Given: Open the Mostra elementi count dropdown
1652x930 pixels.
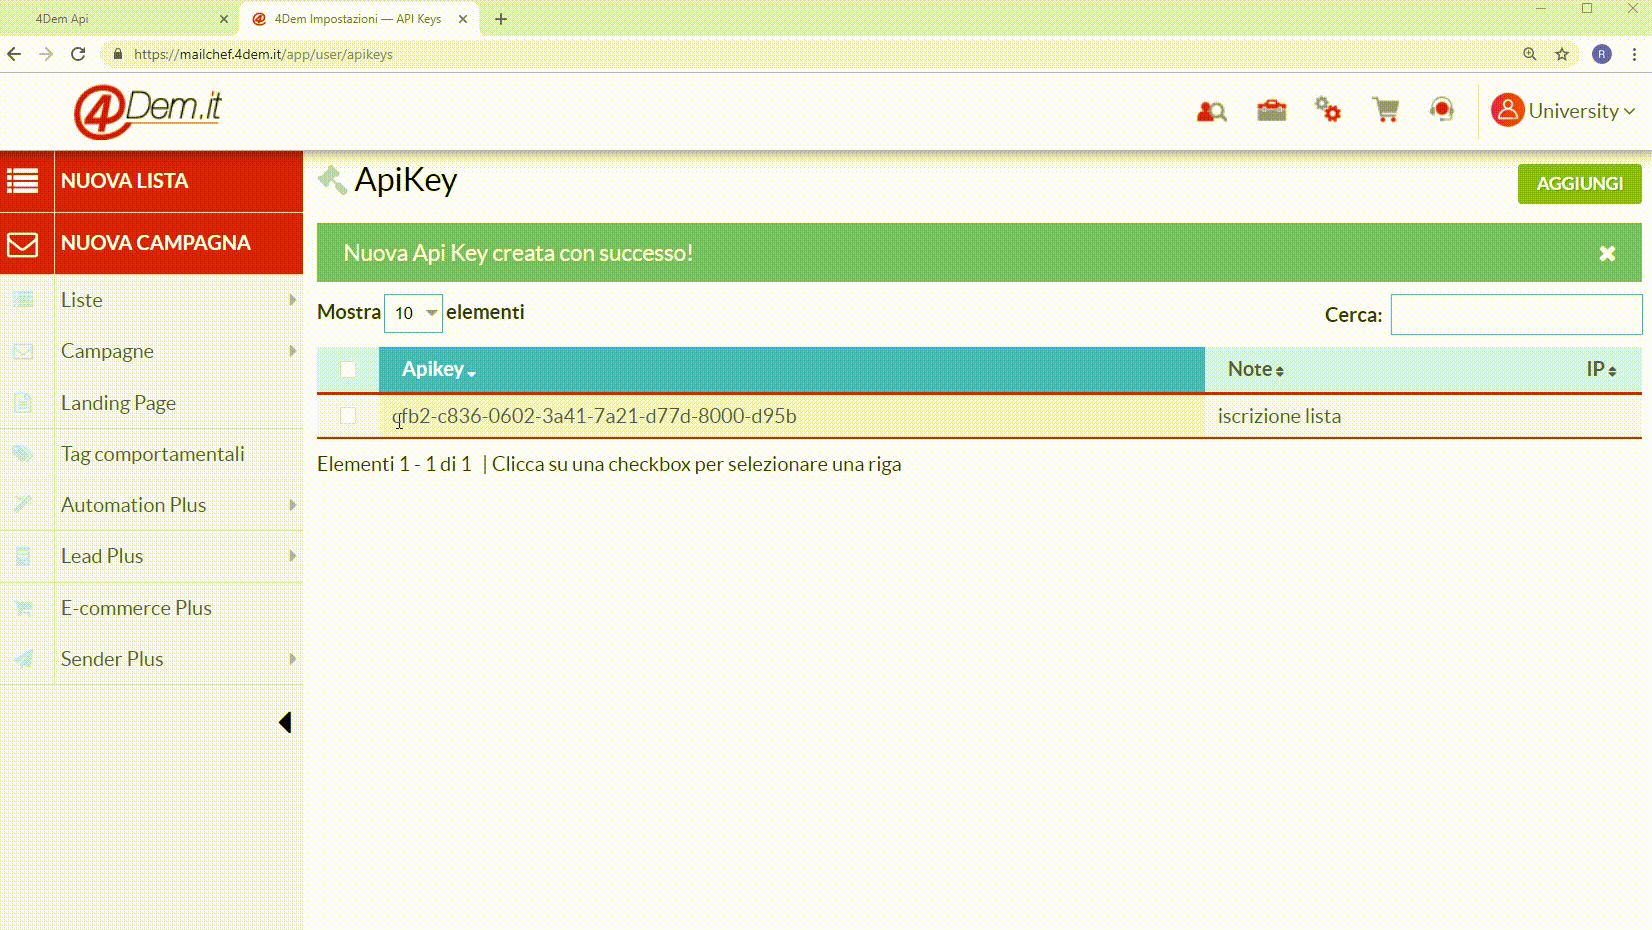Looking at the screenshot, I should tap(413, 313).
